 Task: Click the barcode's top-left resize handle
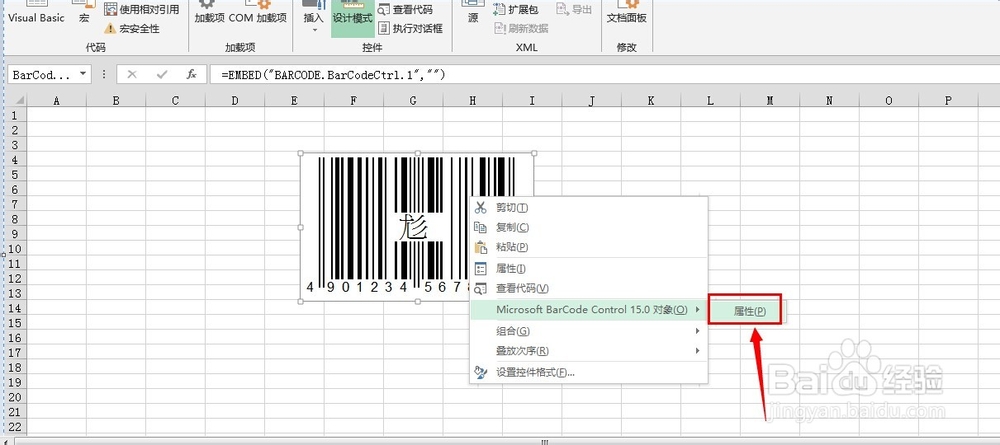(x=300, y=153)
